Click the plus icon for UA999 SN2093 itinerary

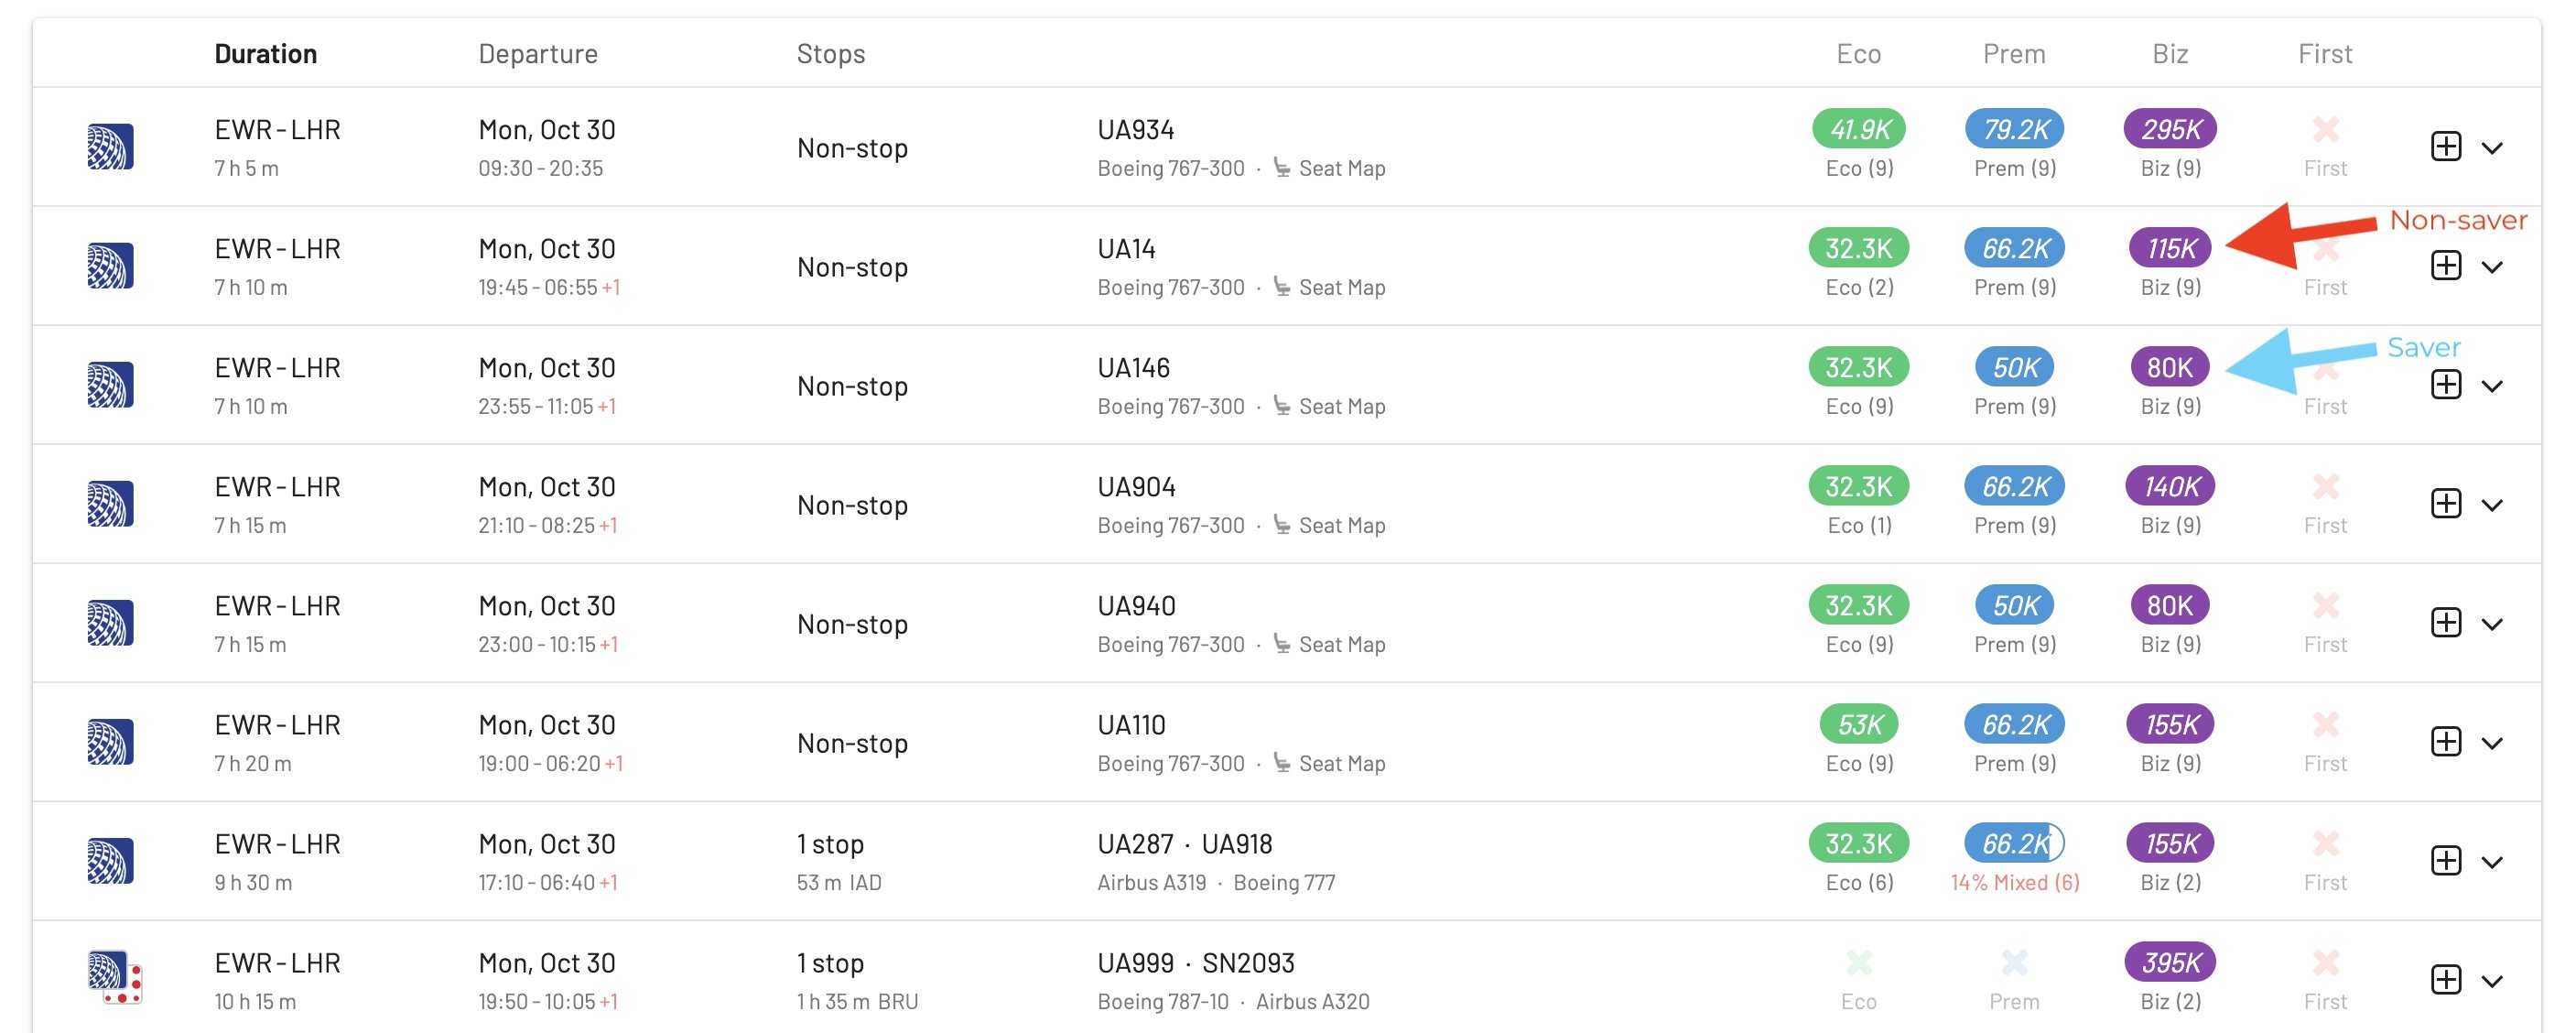[x=2446, y=980]
